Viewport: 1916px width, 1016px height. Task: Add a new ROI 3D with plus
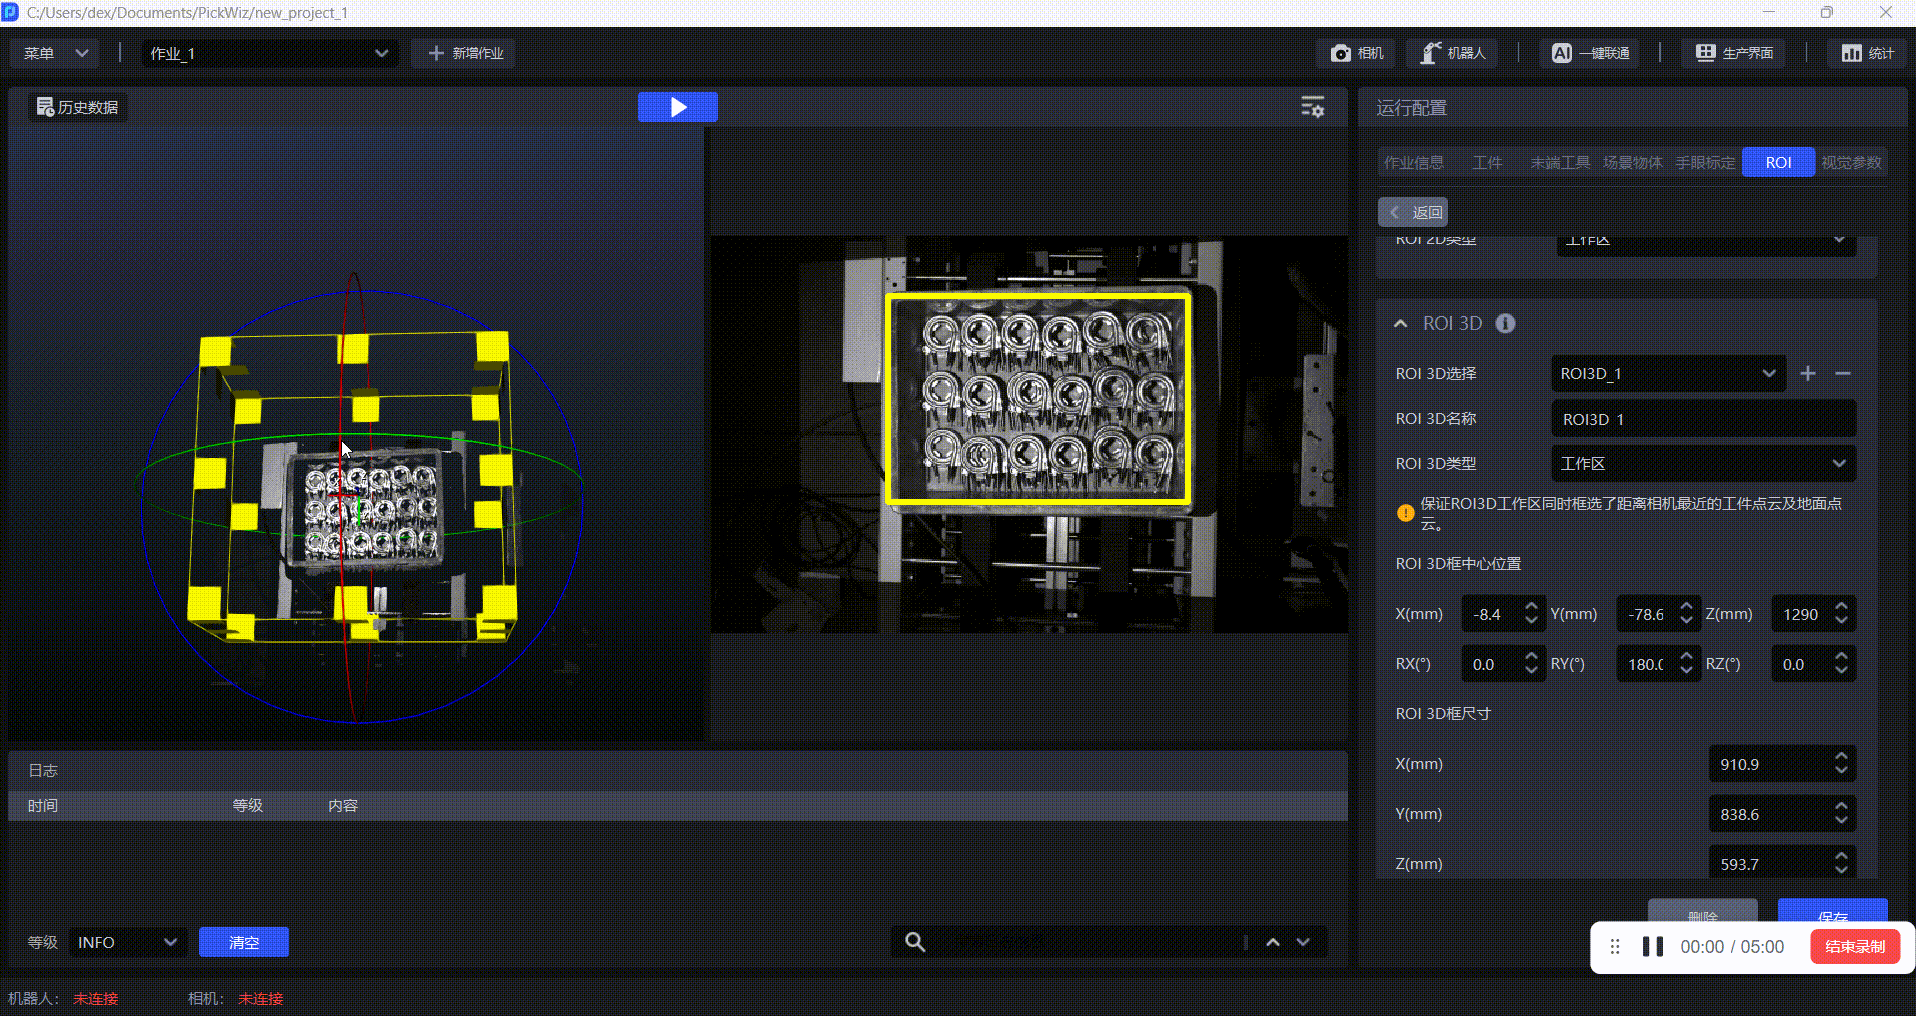point(1808,373)
